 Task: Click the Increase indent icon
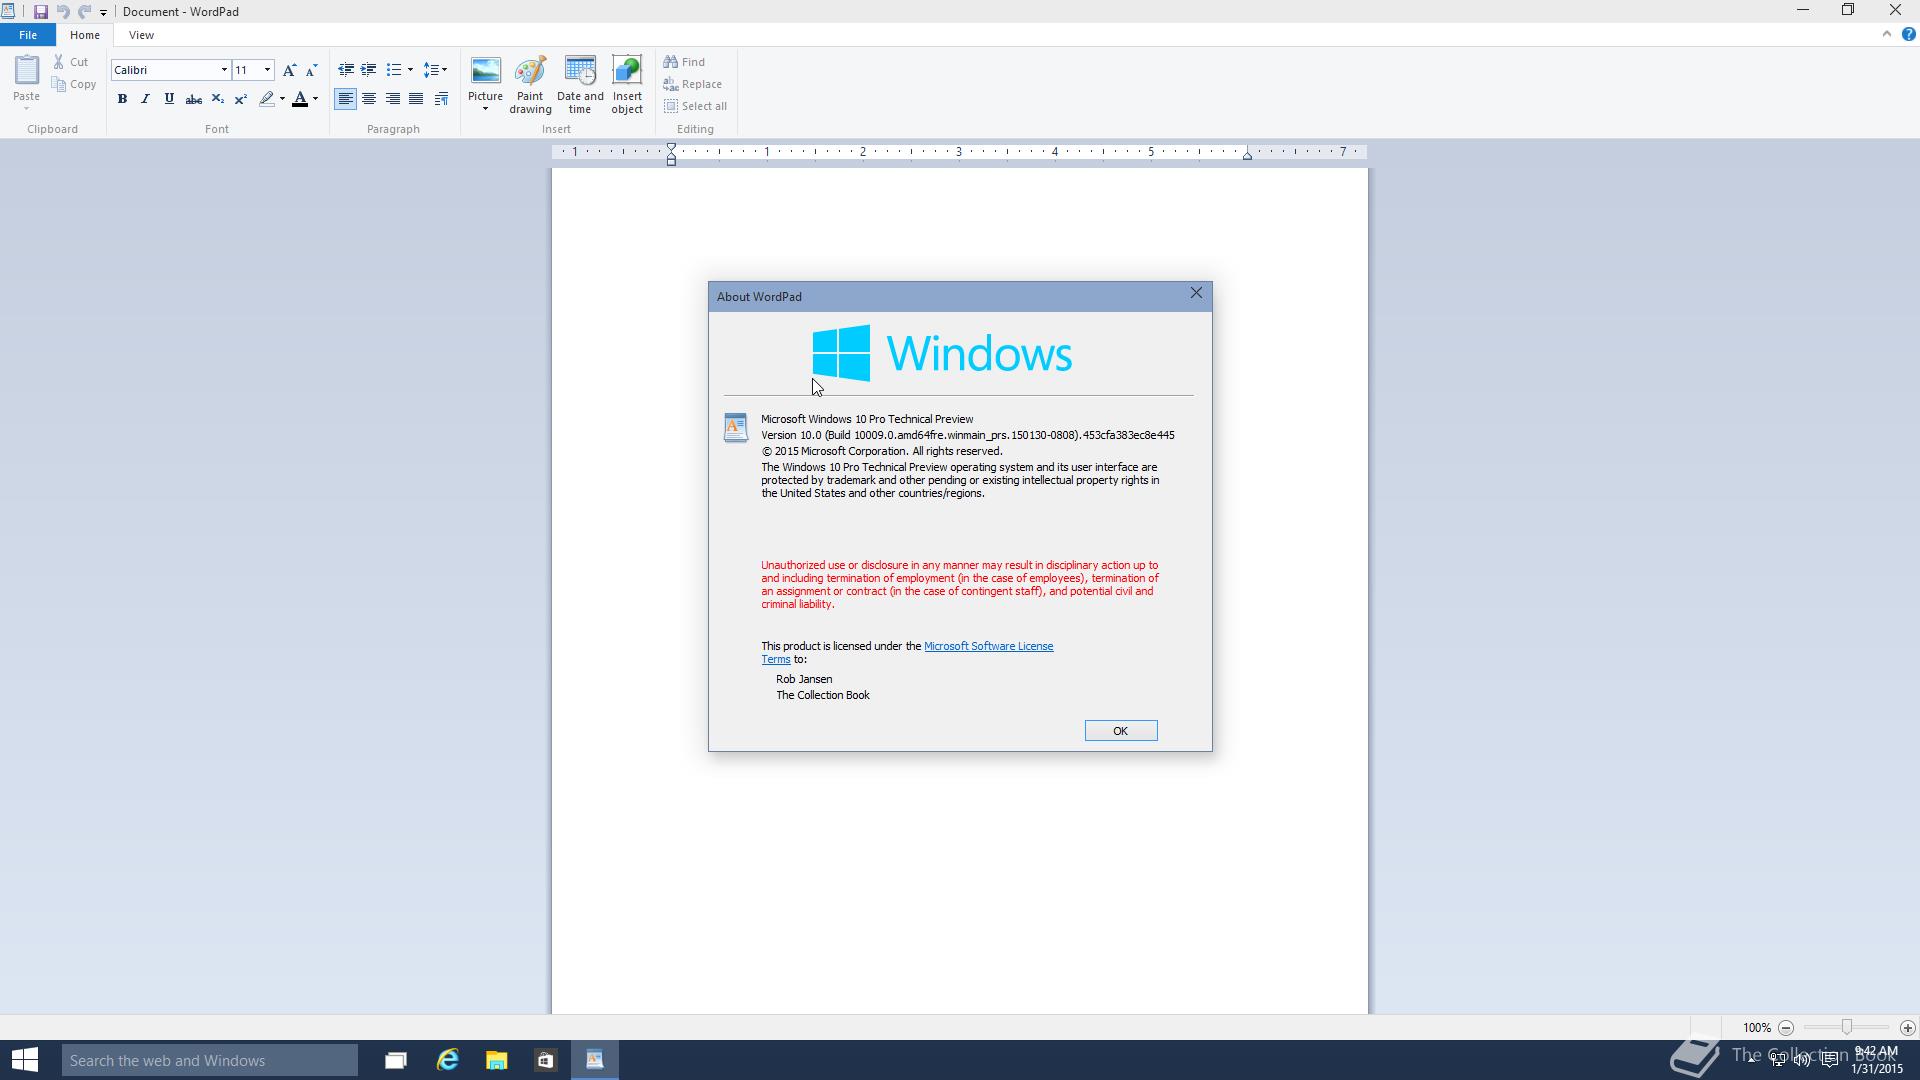(x=369, y=70)
